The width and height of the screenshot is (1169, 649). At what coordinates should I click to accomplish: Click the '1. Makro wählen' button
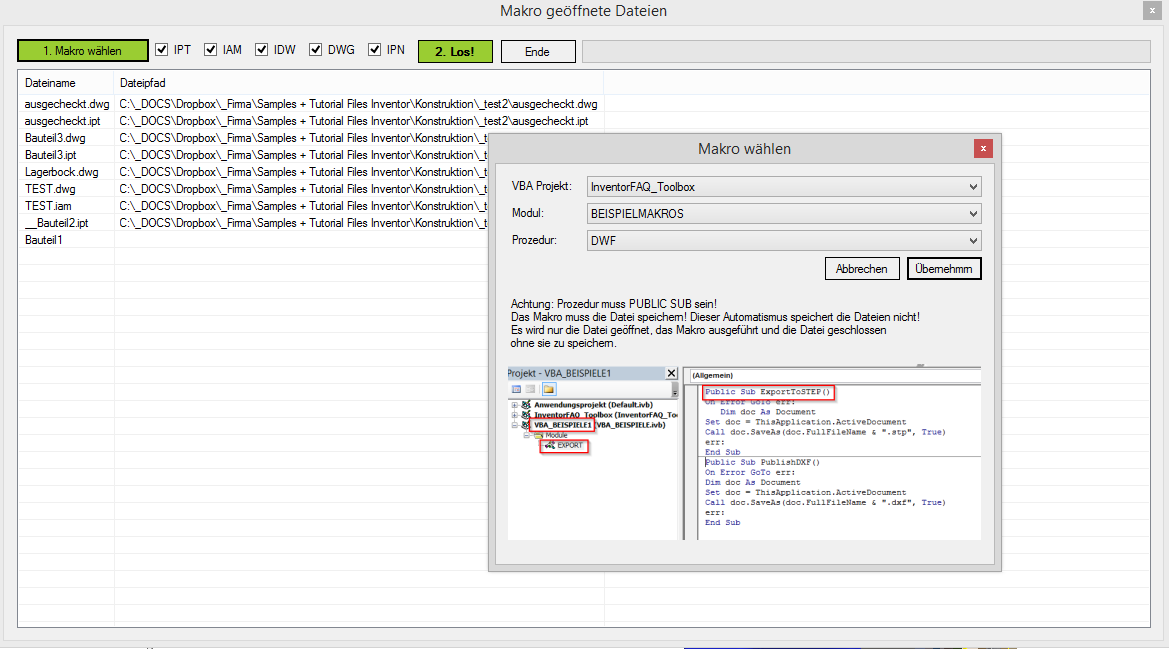point(83,51)
